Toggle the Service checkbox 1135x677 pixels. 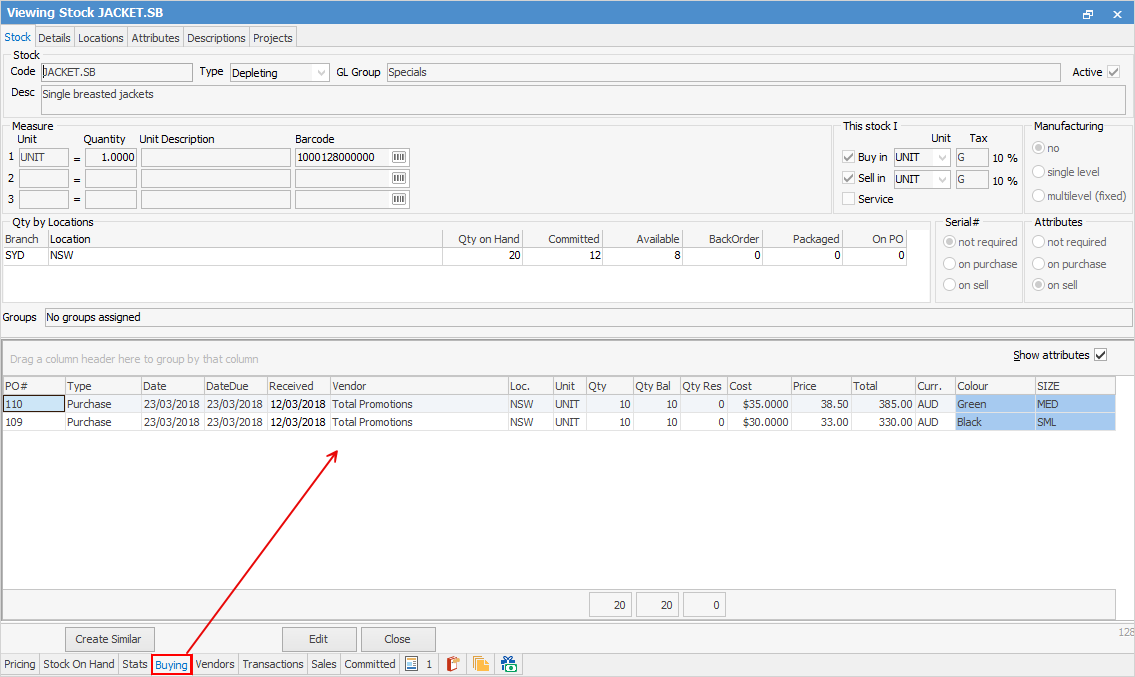tap(849, 199)
